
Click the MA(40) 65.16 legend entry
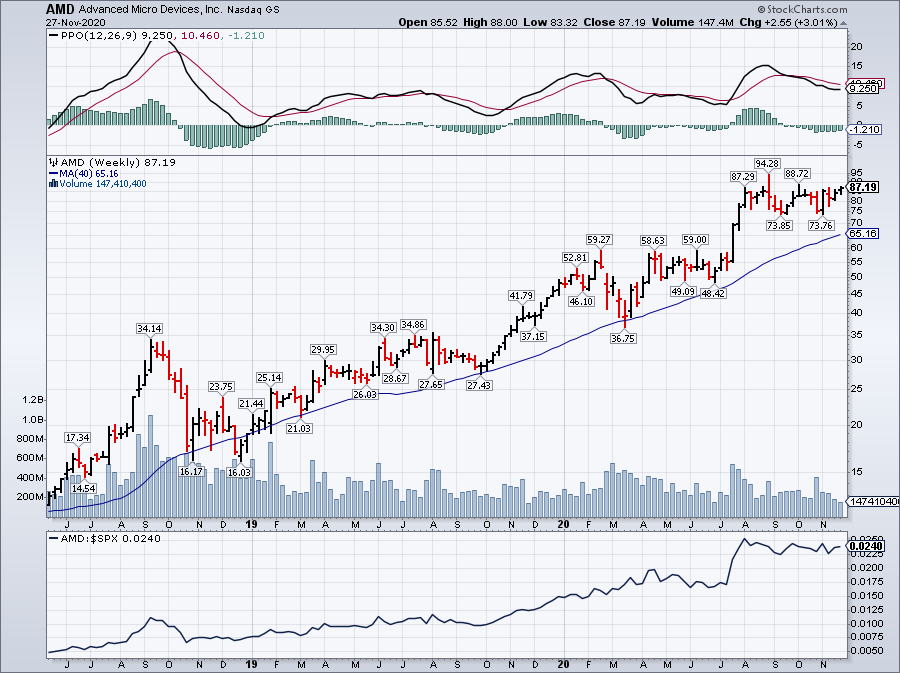89,173
